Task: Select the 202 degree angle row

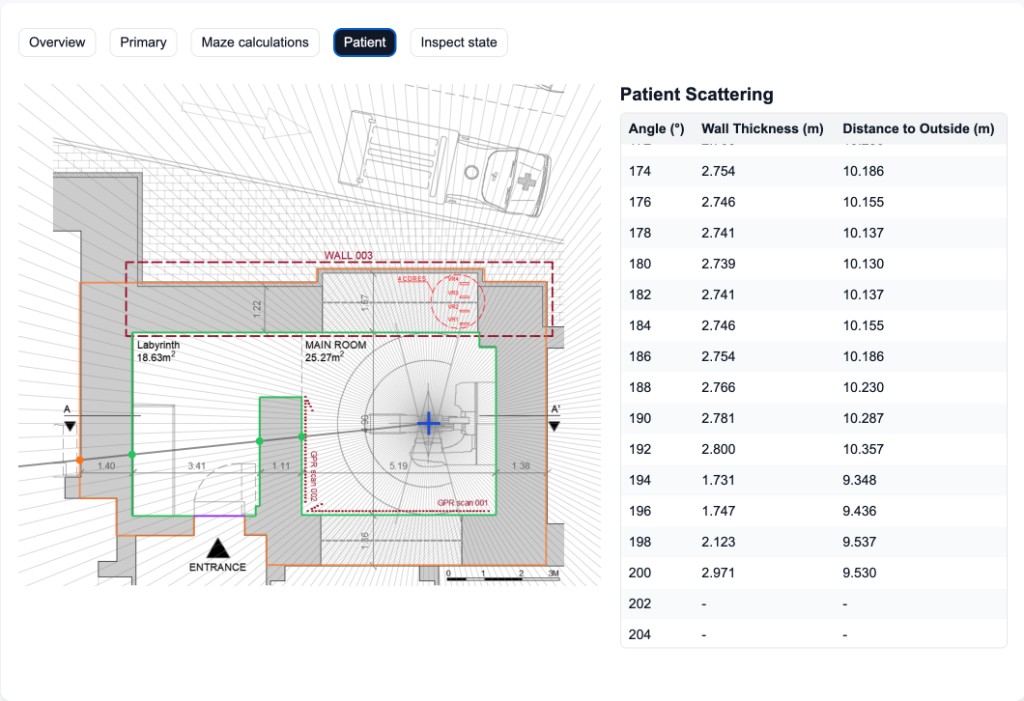Action: [814, 604]
